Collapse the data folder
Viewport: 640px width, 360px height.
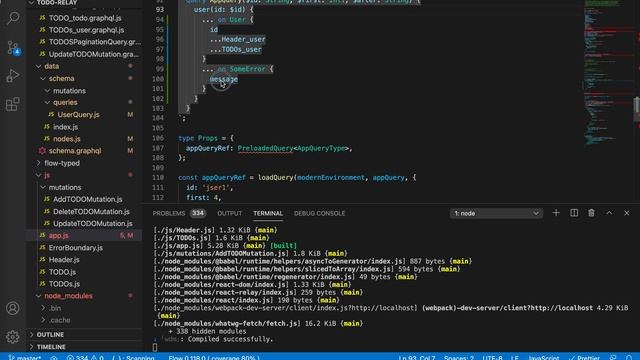pyautogui.click(x=51, y=66)
